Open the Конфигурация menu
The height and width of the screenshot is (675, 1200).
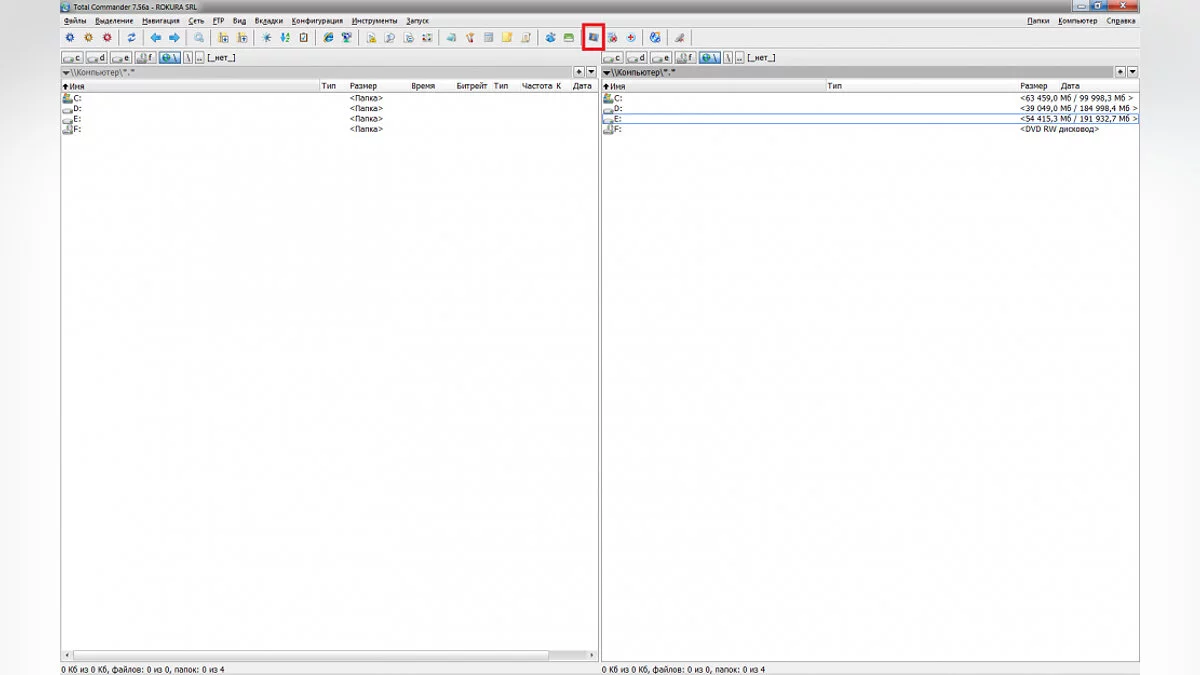point(317,20)
